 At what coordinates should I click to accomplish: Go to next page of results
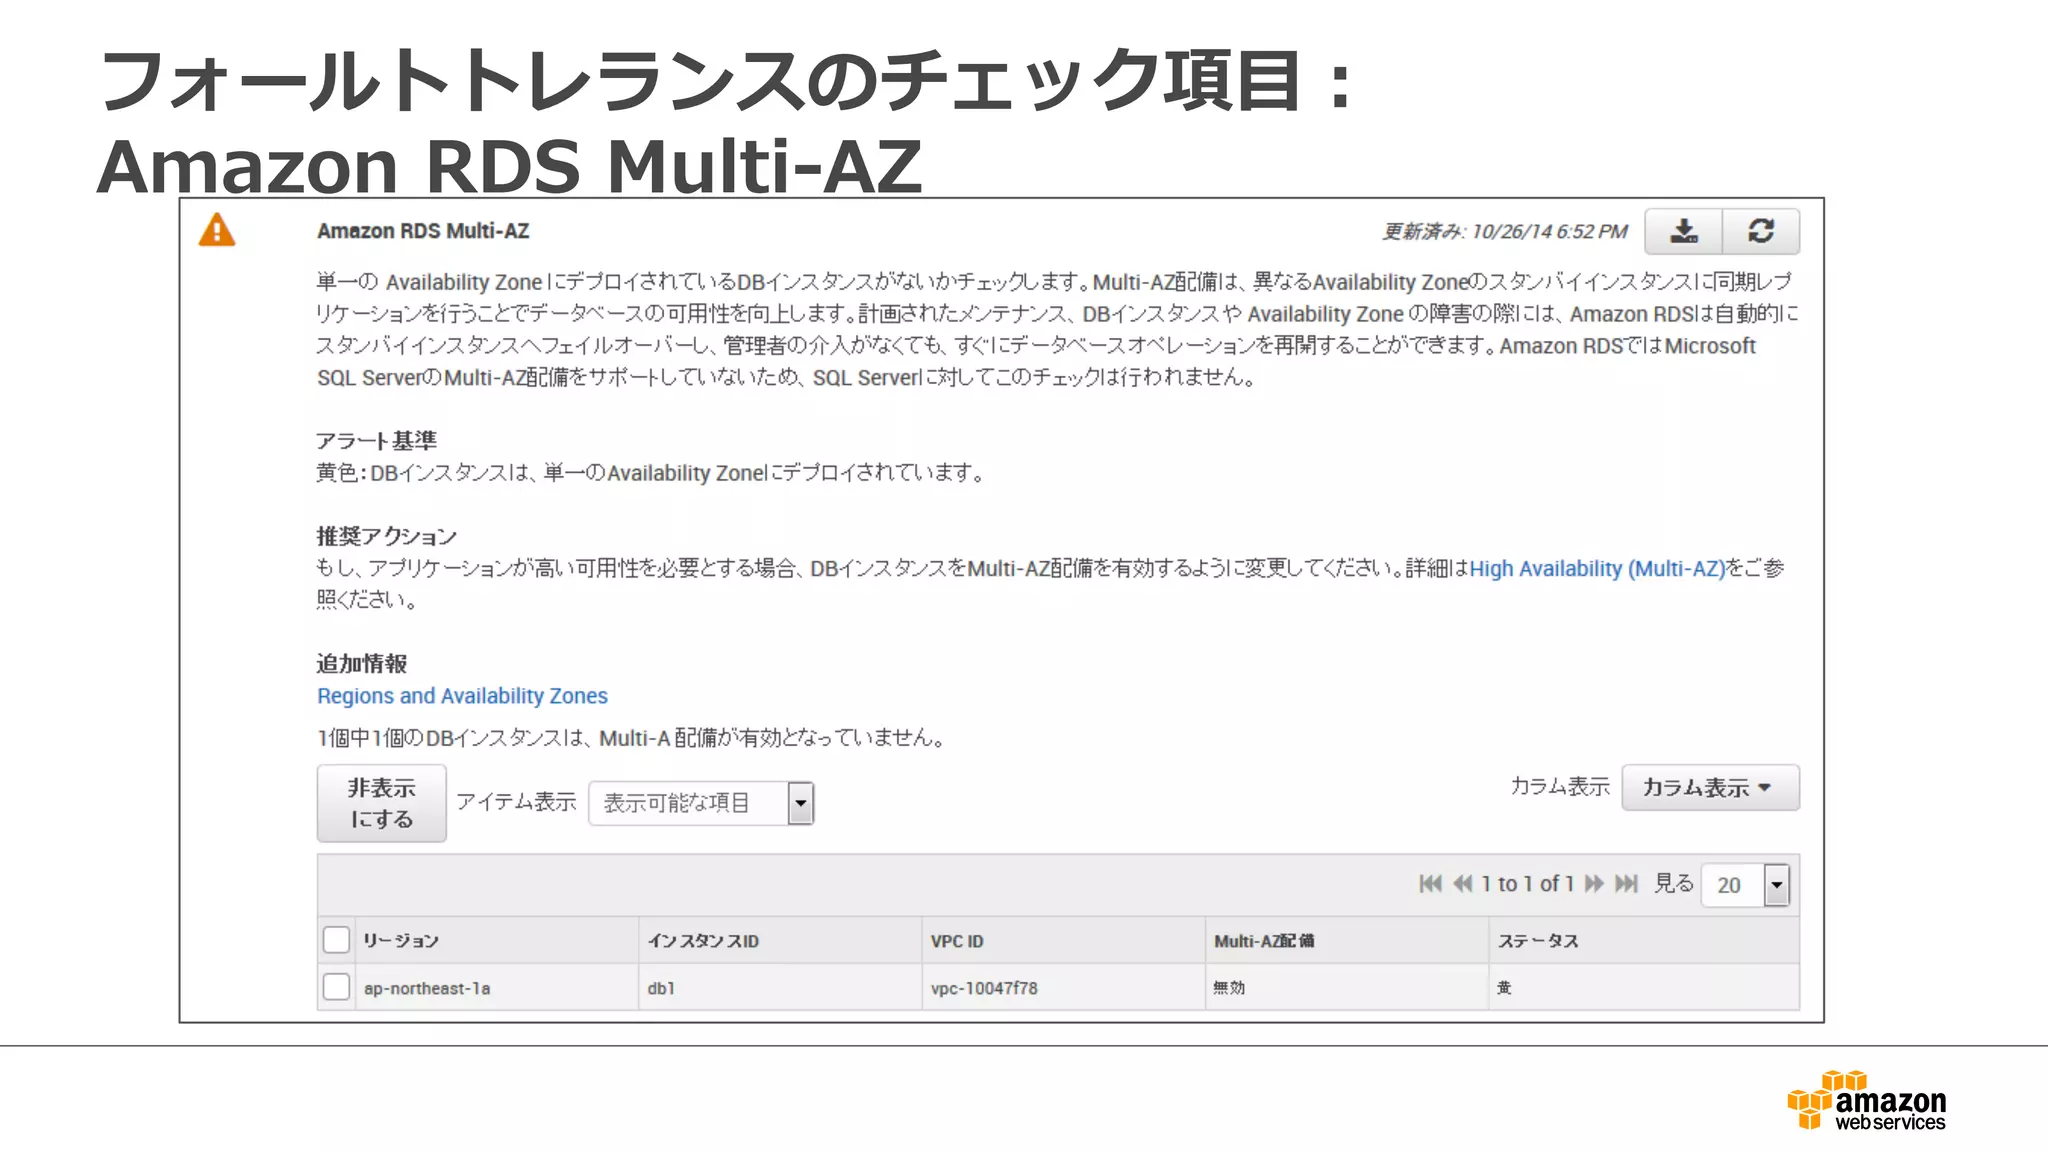point(1595,884)
